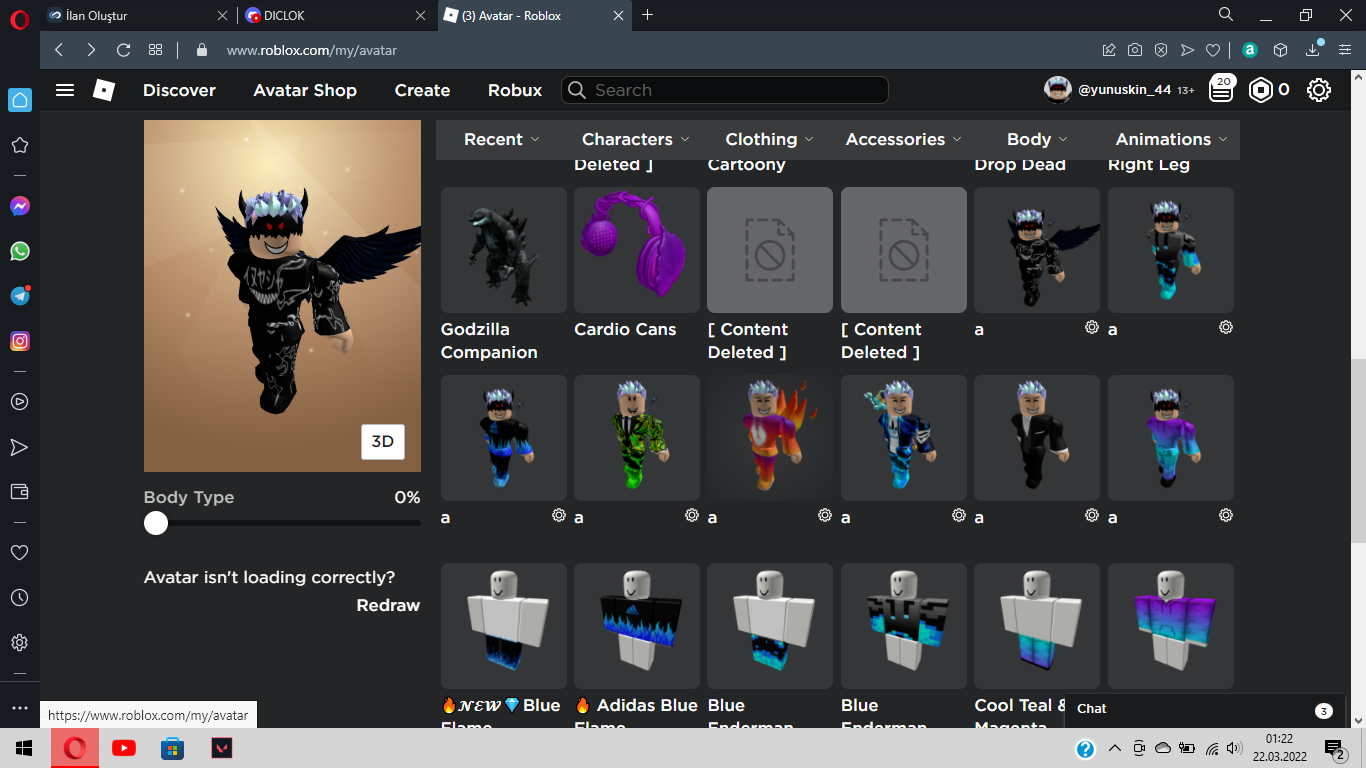Image resolution: width=1366 pixels, height=768 pixels.
Task: Open the Opera browser menu icon
Action: tap(20, 17)
